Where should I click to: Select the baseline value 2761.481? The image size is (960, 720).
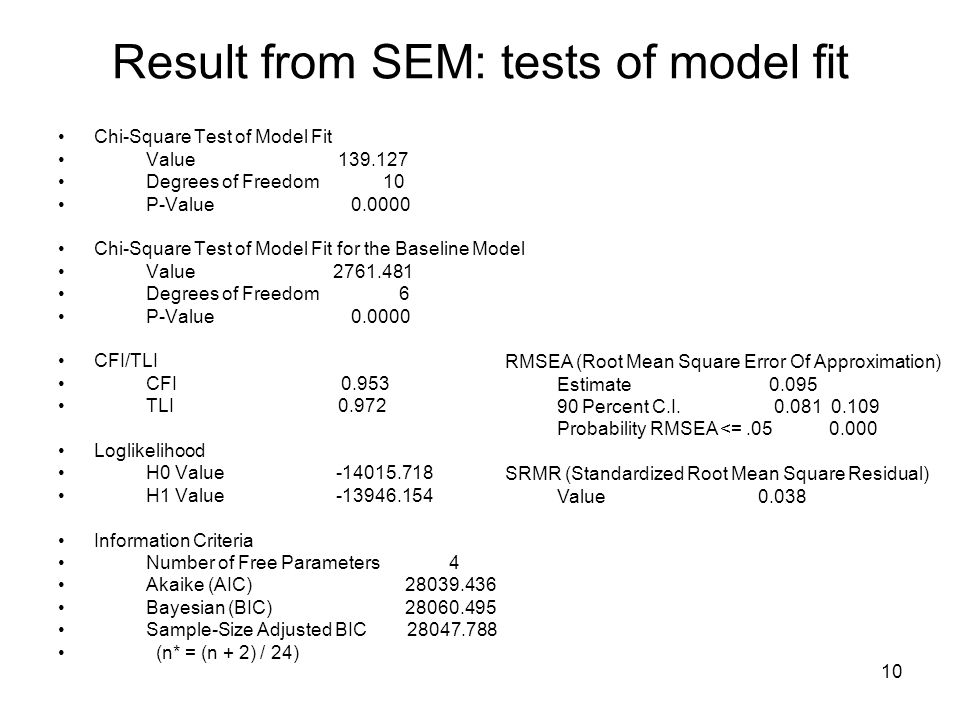(372, 271)
